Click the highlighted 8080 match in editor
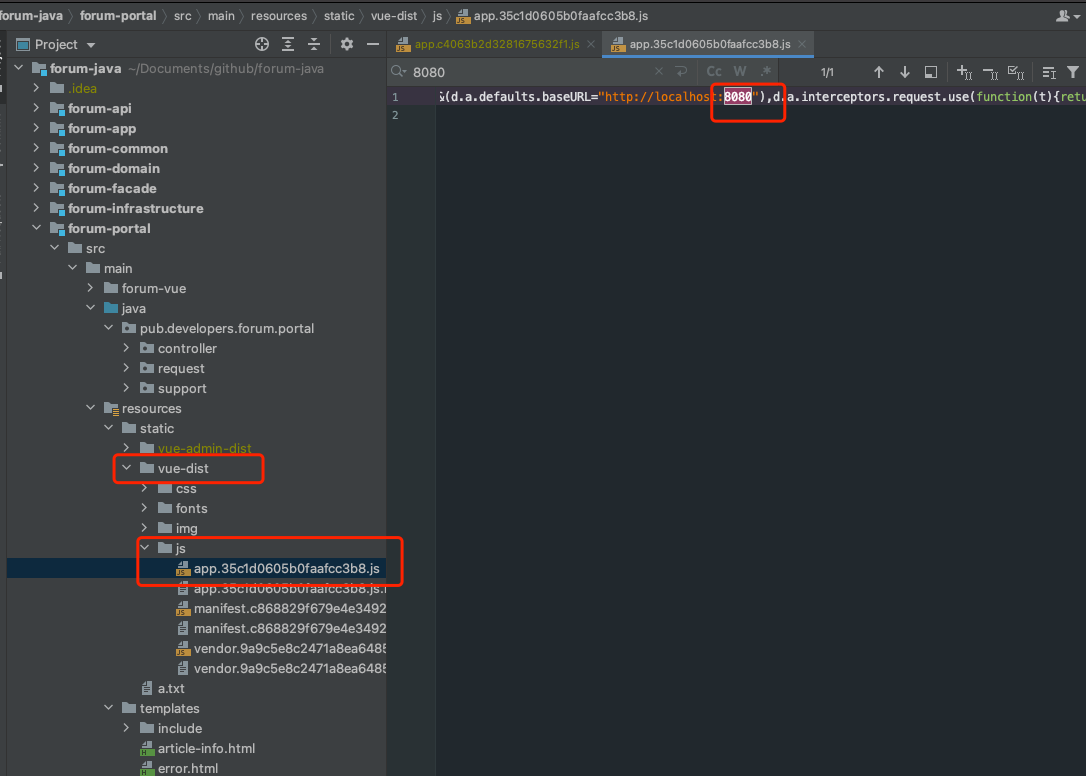 [x=738, y=96]
